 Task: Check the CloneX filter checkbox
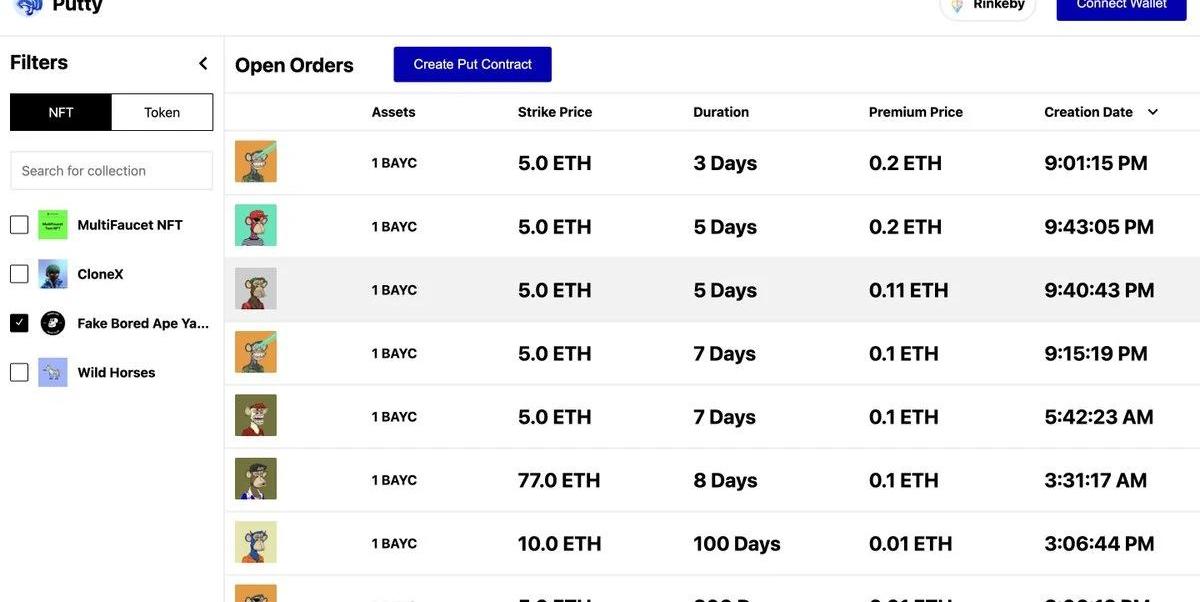[x=19, y=274]
